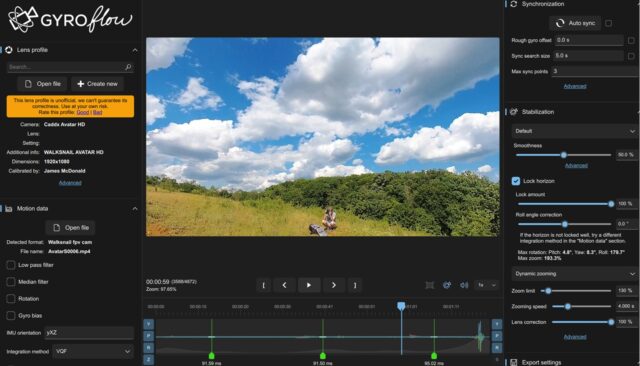Toggle the Z chart button
The image size is (640, 366).
pos(149,359)
